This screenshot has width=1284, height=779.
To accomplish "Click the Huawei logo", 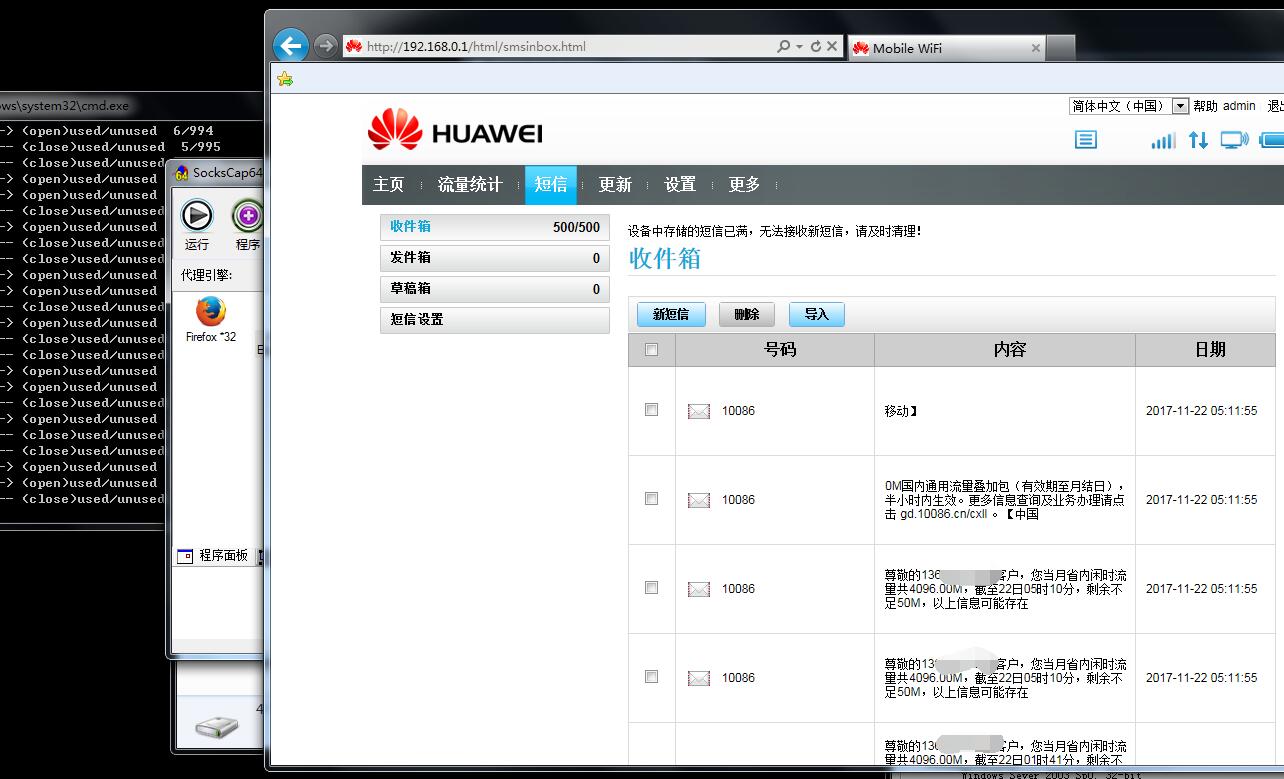I will point(455,130).
